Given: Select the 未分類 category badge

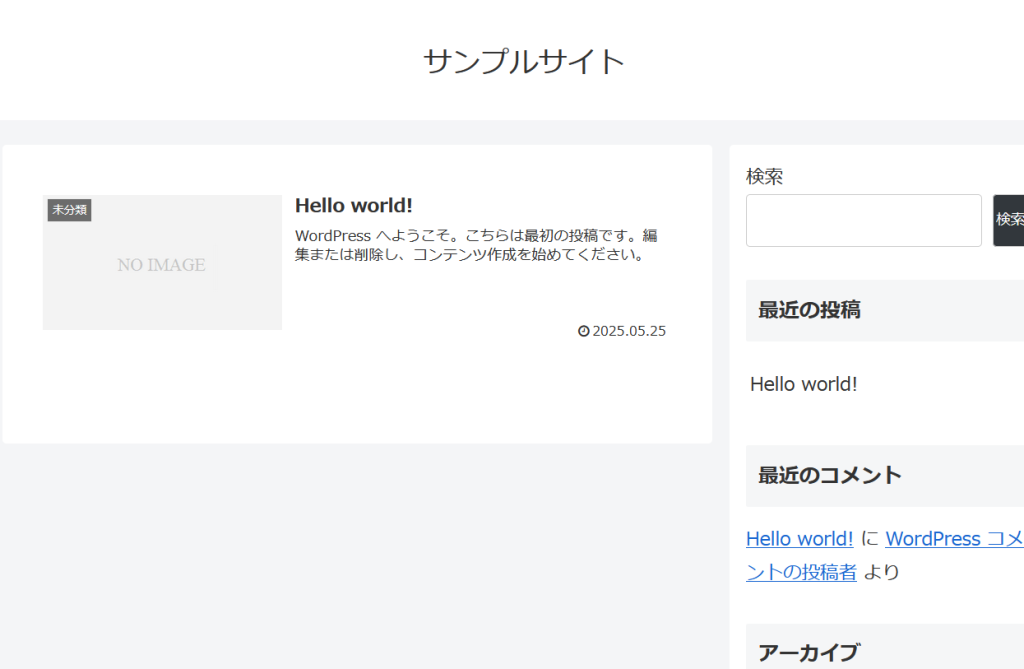Looking at the screenshot, I should (x=70, y=210).
